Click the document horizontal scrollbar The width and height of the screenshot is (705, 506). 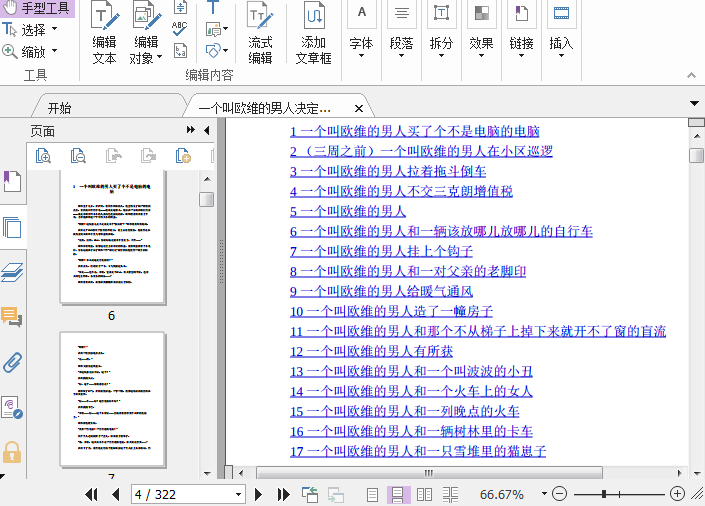[429, 473]
